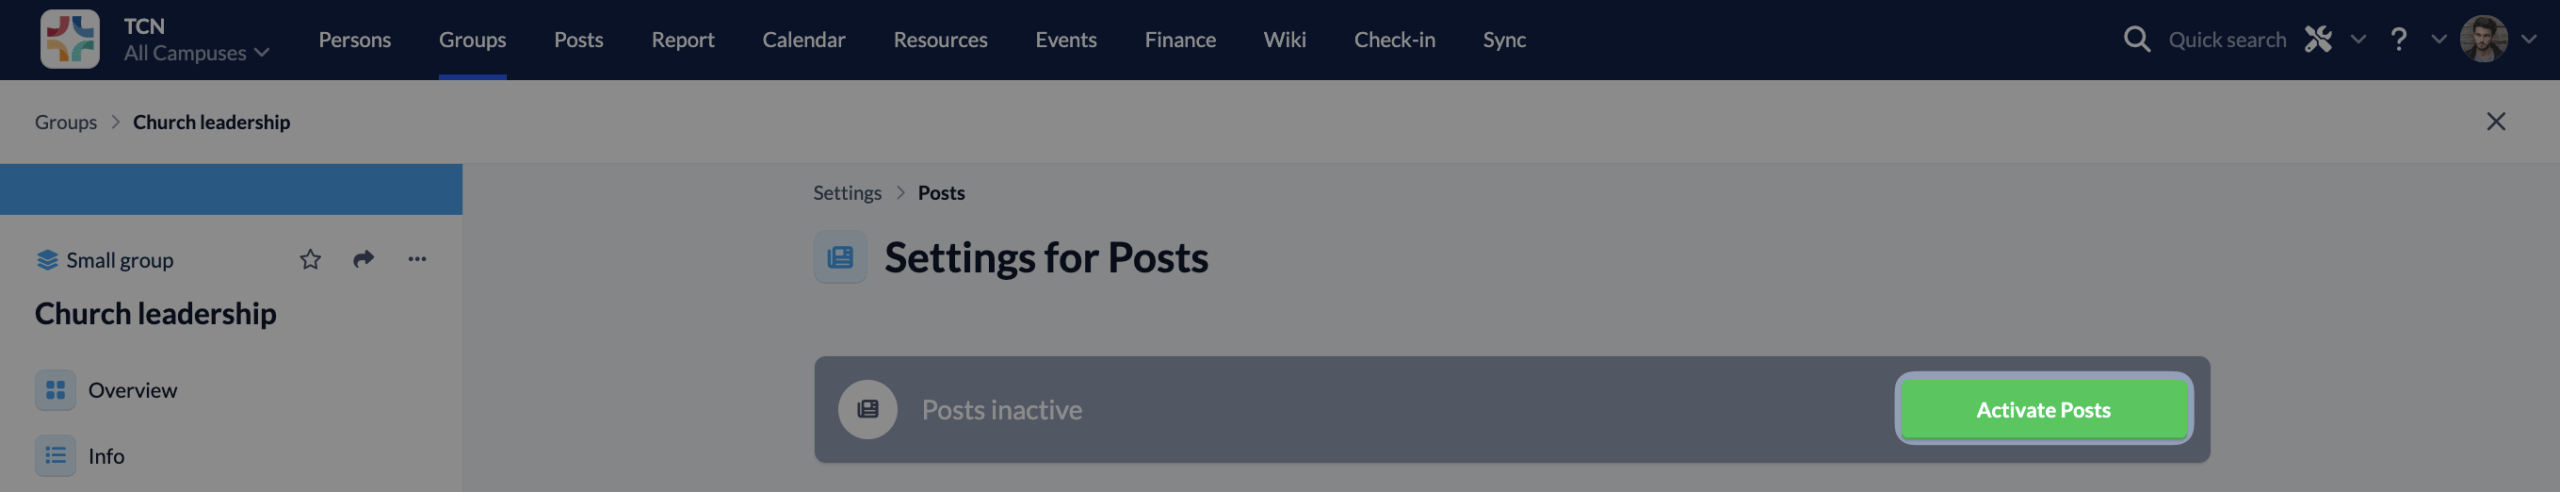Click the Groups breadcrumb link

tap(66, 122)
